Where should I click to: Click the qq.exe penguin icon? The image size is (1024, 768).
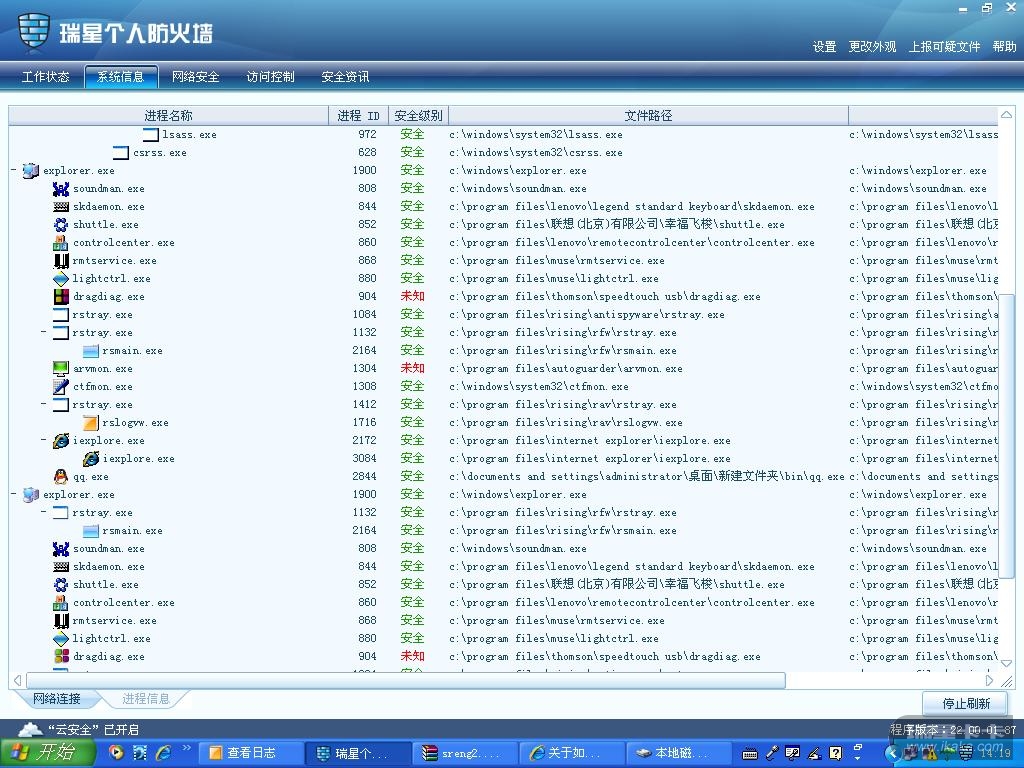click(x=61, y=477)
